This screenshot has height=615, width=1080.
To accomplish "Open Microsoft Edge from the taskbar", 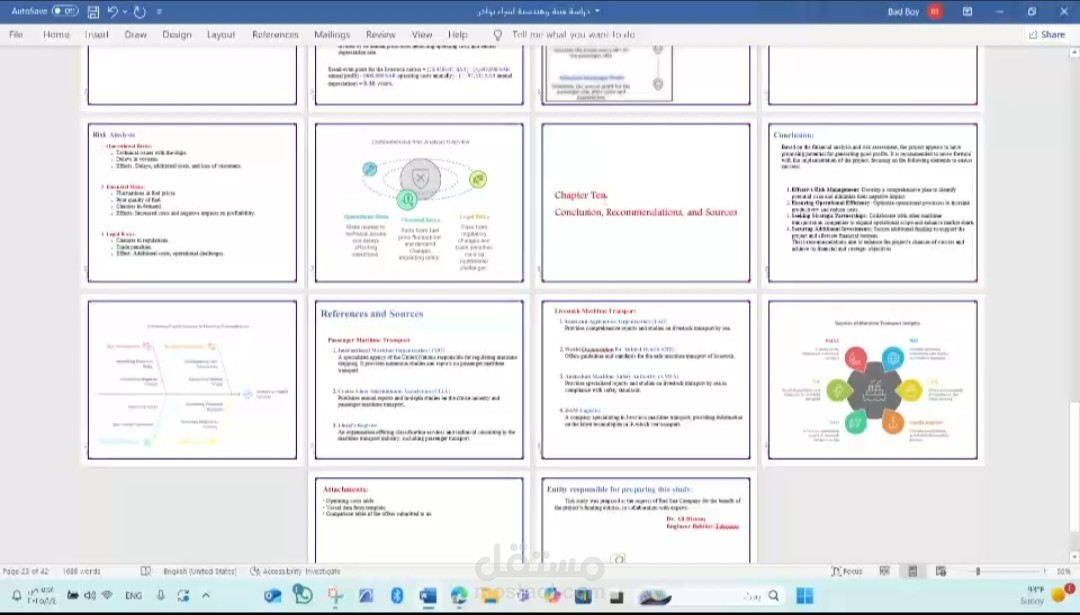I will pyautogui.click(x=459, y=596).
